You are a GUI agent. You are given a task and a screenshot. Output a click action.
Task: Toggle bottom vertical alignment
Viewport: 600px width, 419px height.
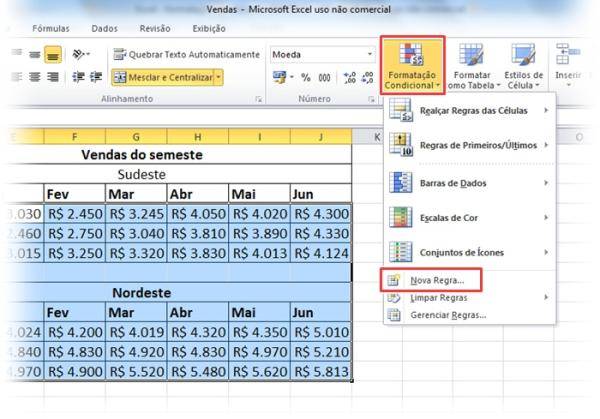53,55
